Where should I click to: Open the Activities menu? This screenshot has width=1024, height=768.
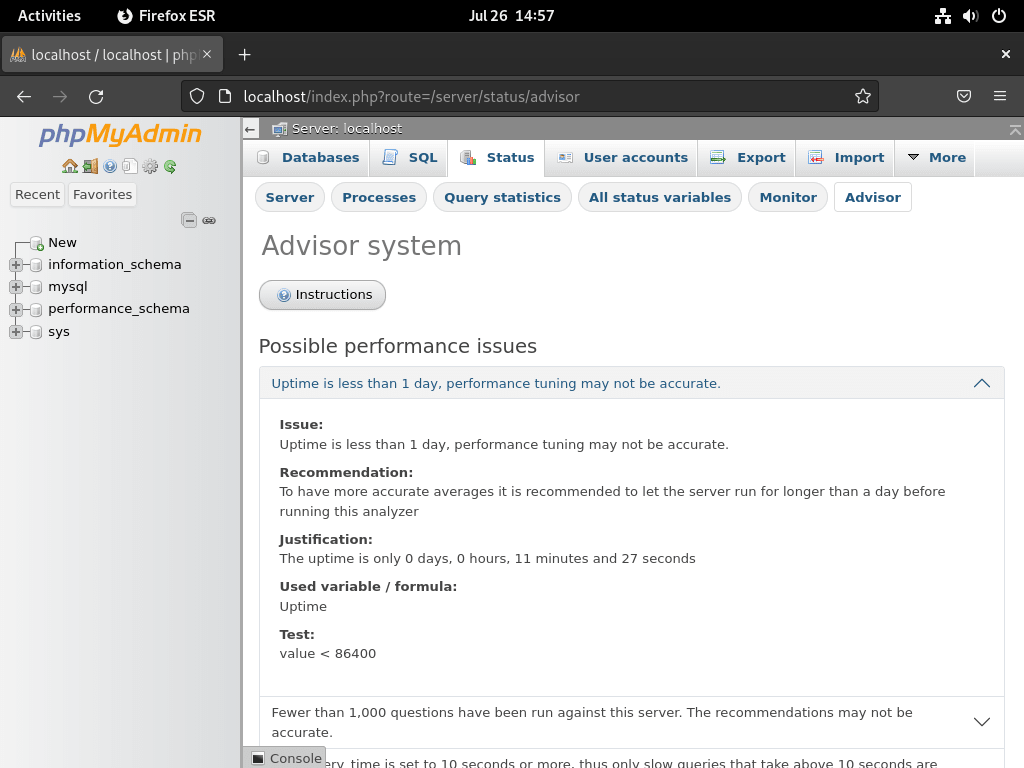pos(48,15)
